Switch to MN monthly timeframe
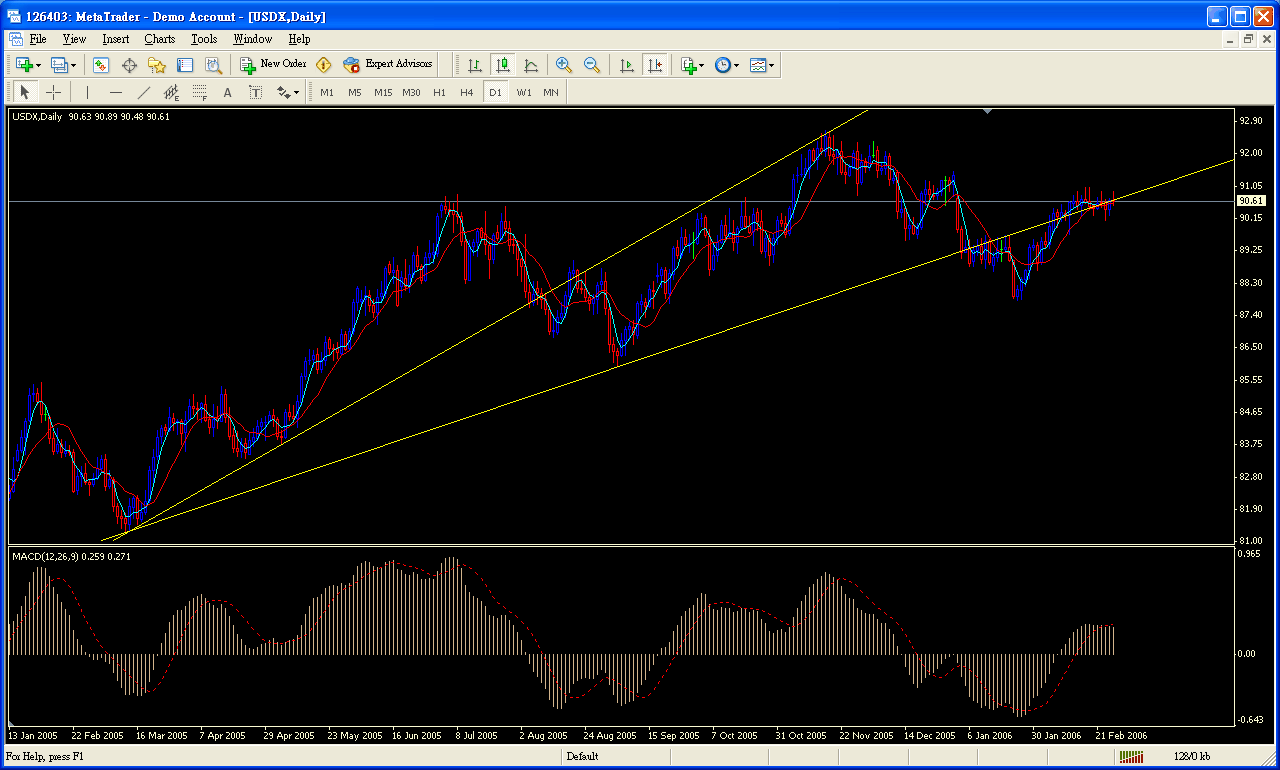This screenshot has width=1280, height=770. [551, 92]
